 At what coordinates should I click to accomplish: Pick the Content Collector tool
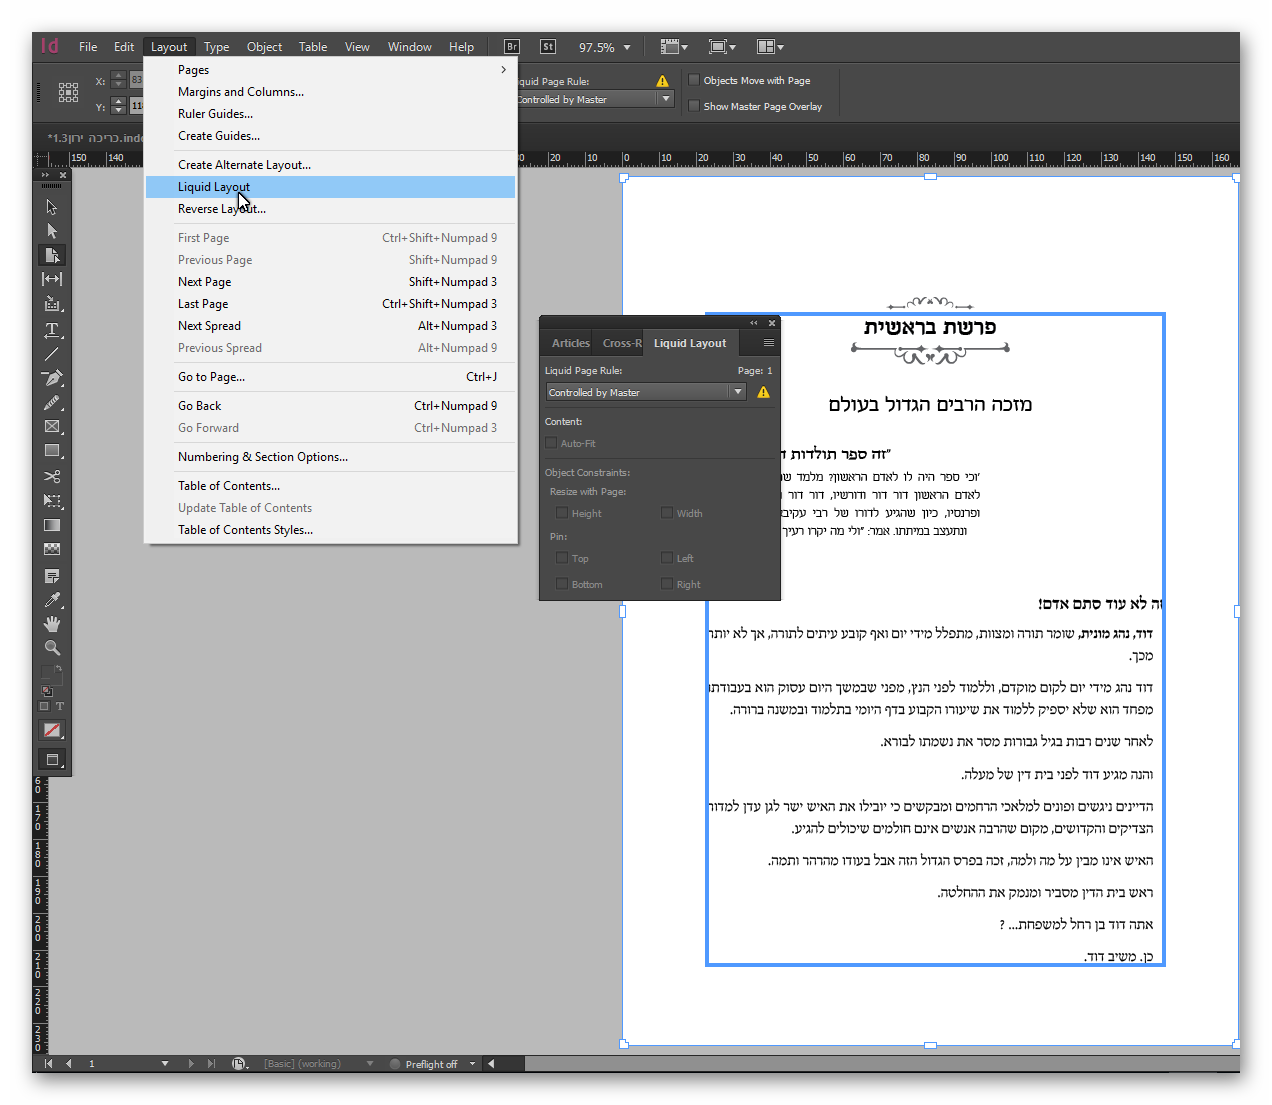(x=52, y=304)
